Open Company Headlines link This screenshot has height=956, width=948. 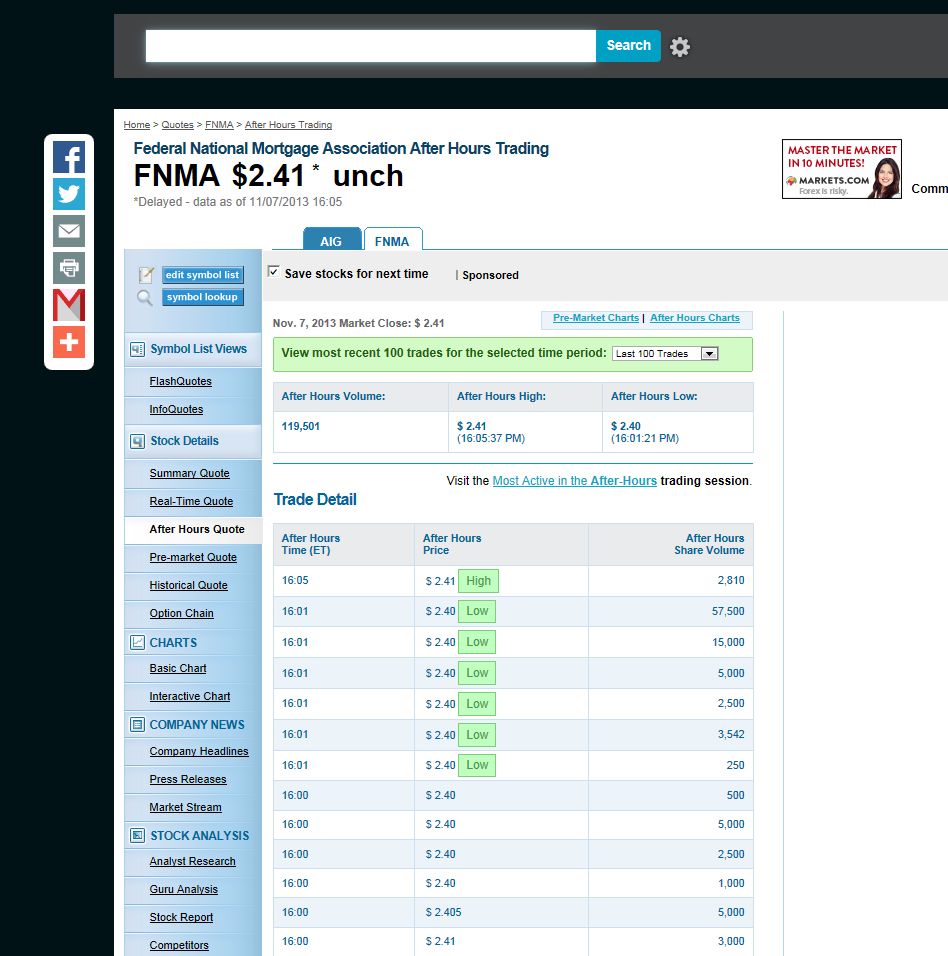tap(199, 752)
